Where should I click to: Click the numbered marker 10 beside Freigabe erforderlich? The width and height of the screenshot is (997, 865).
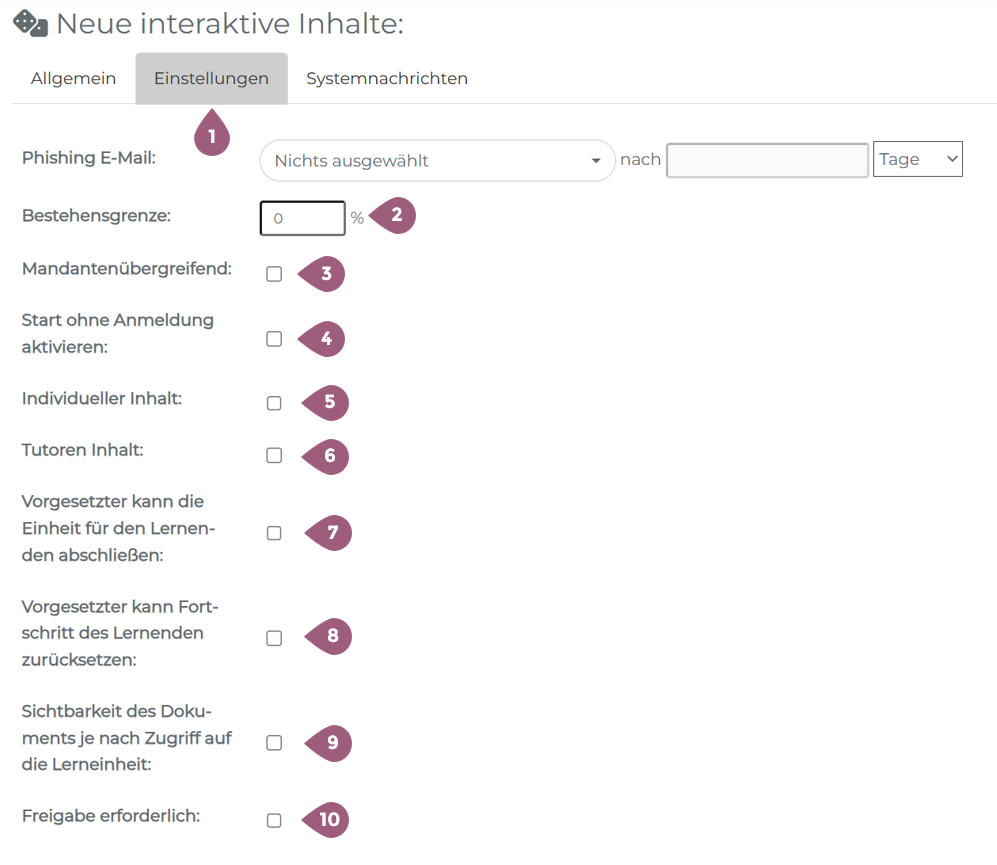(330, 820)
